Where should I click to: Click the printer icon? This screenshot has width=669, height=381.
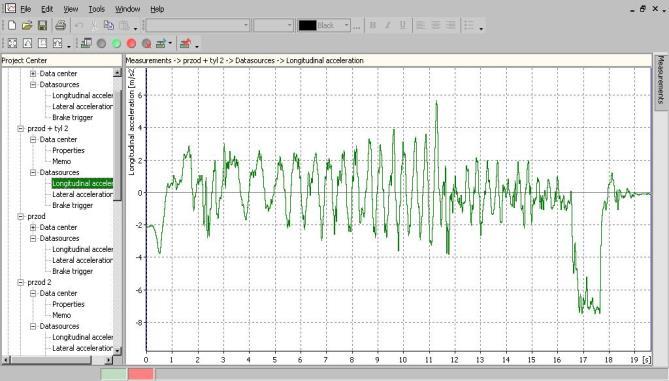(x=61, y=26)
